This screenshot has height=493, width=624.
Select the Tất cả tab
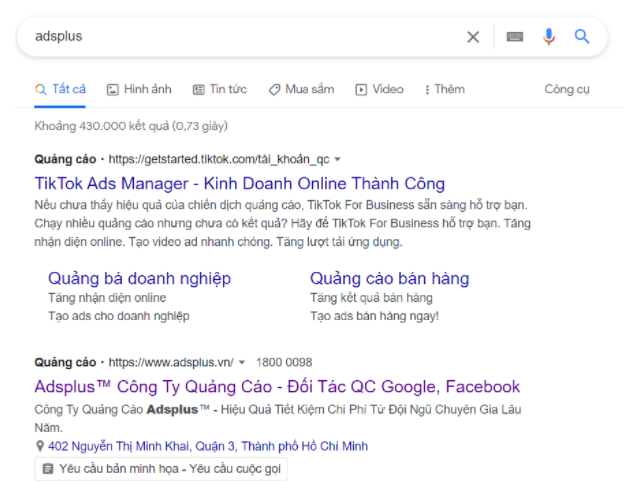point(60,89)
